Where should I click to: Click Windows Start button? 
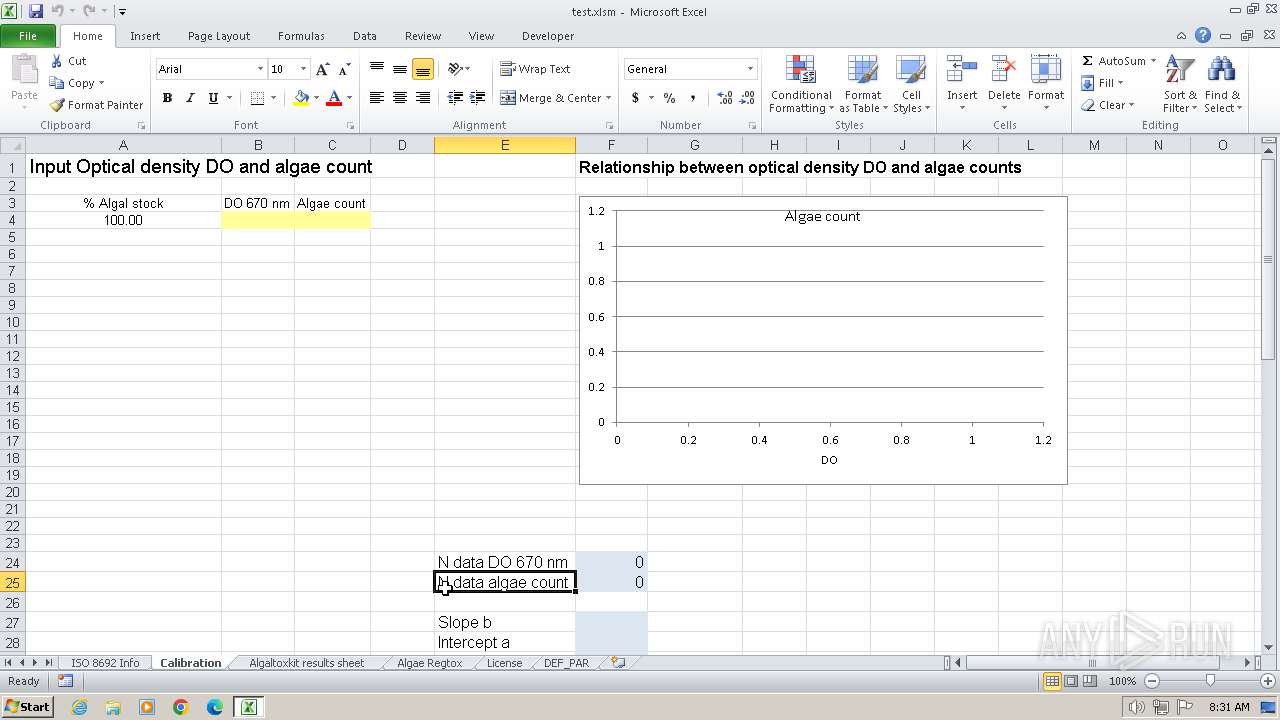point(27,707)
